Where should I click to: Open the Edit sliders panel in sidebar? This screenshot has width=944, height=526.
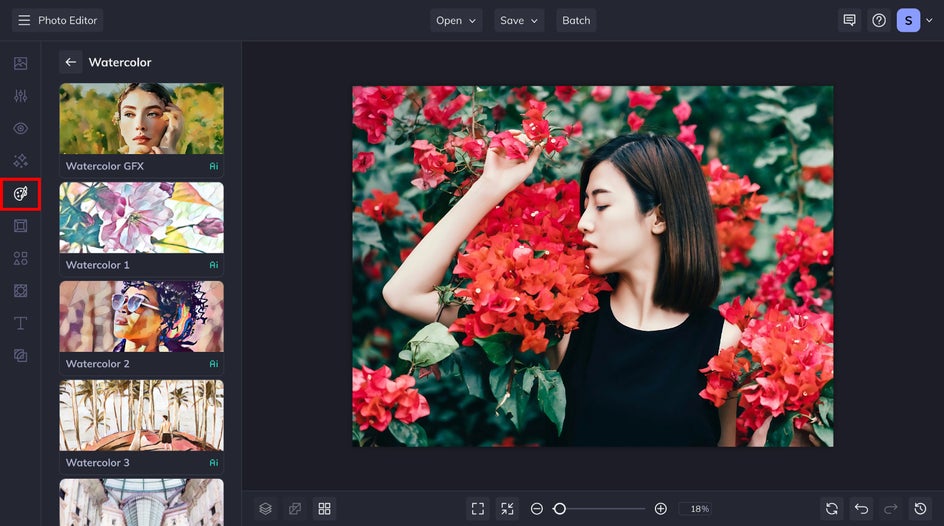(20, 96)
